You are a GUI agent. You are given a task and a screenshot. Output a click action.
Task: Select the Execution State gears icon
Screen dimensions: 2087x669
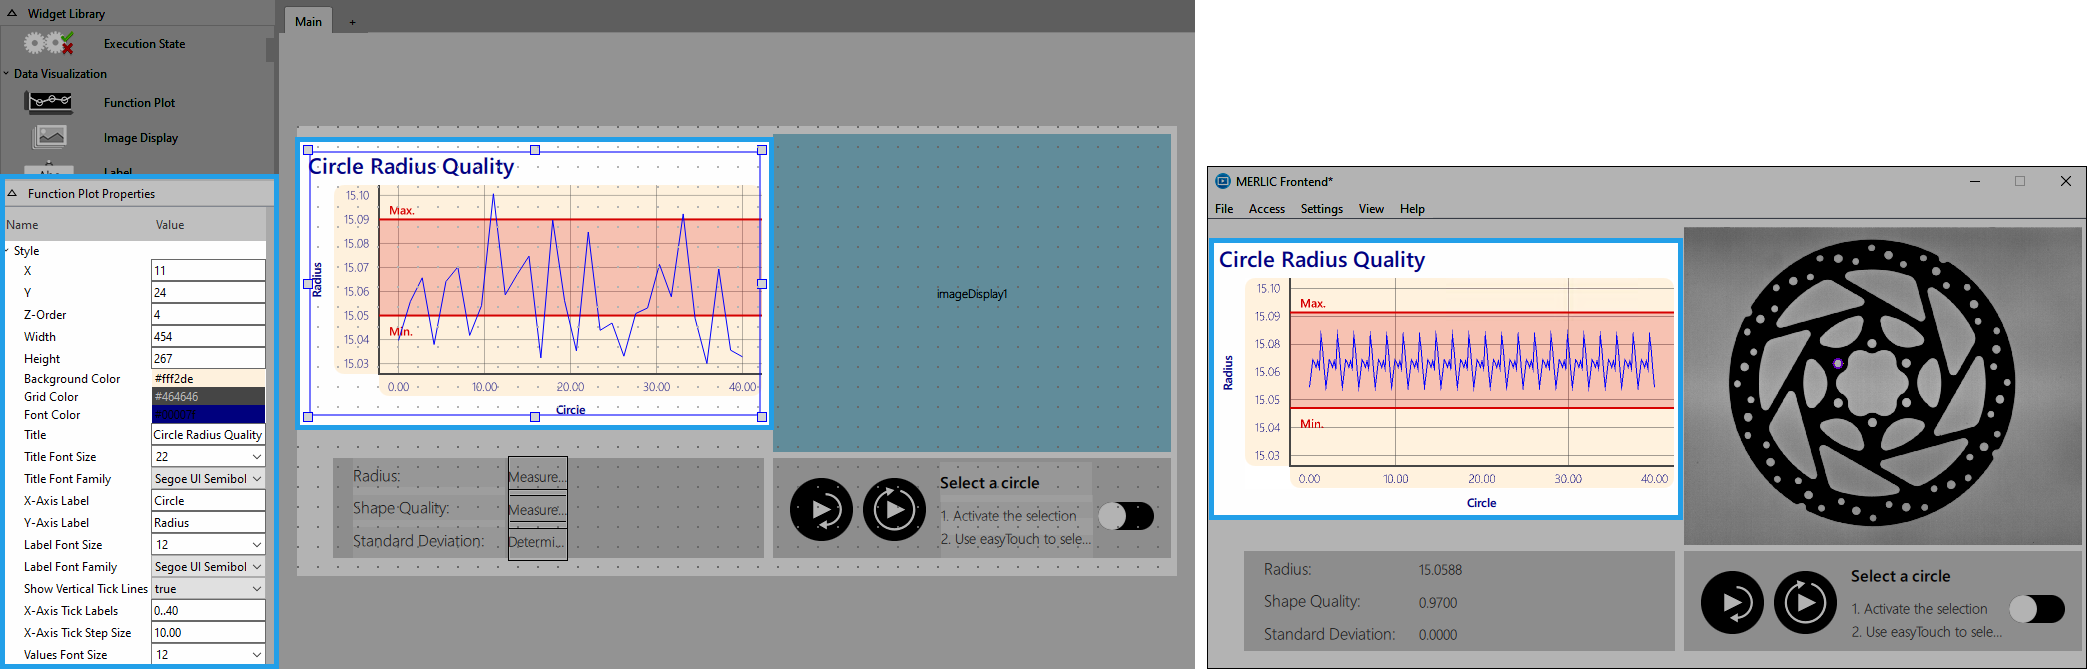click(x=49, y=43)
